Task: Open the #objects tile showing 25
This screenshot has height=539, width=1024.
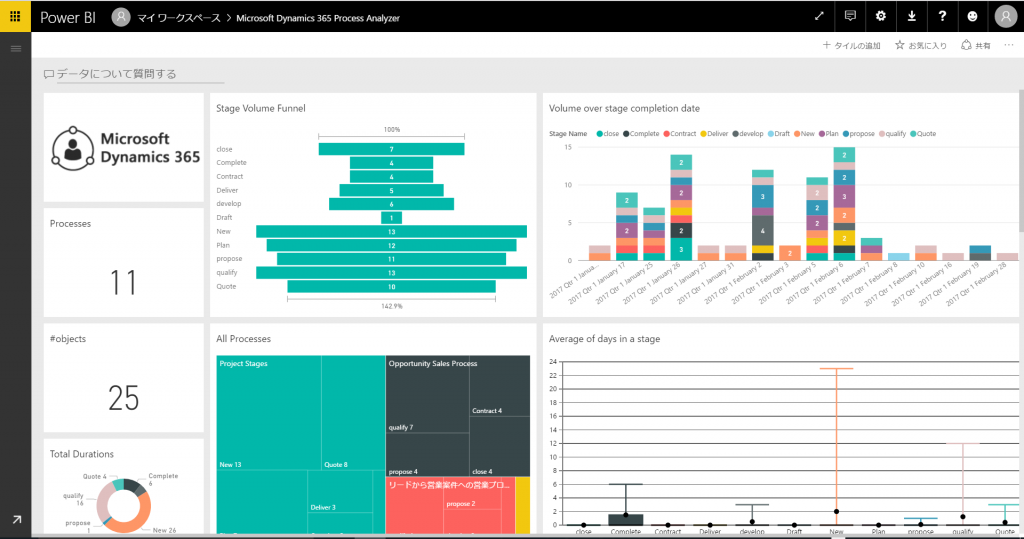Action: [124, 378]
